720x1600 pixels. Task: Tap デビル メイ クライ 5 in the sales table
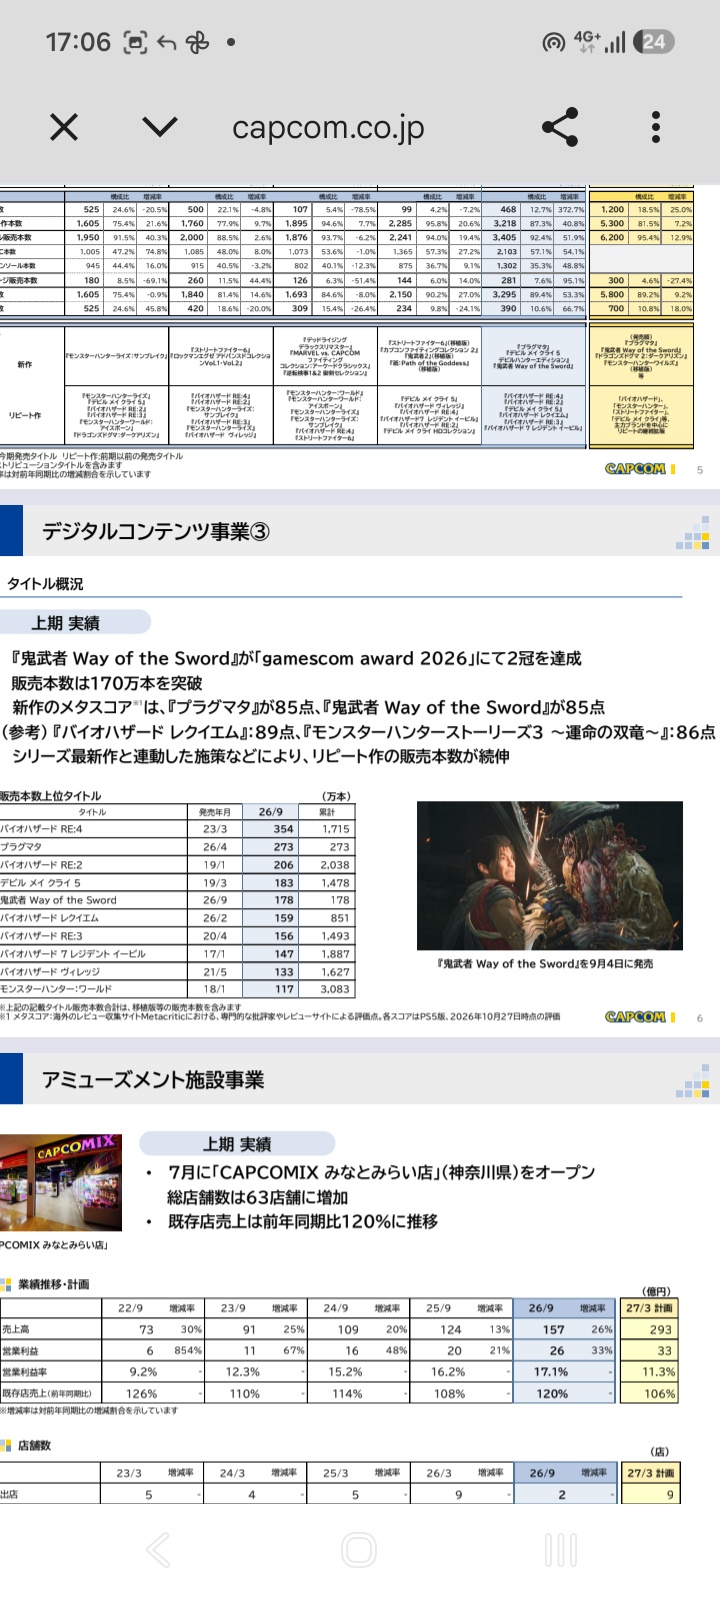[41, 883]
